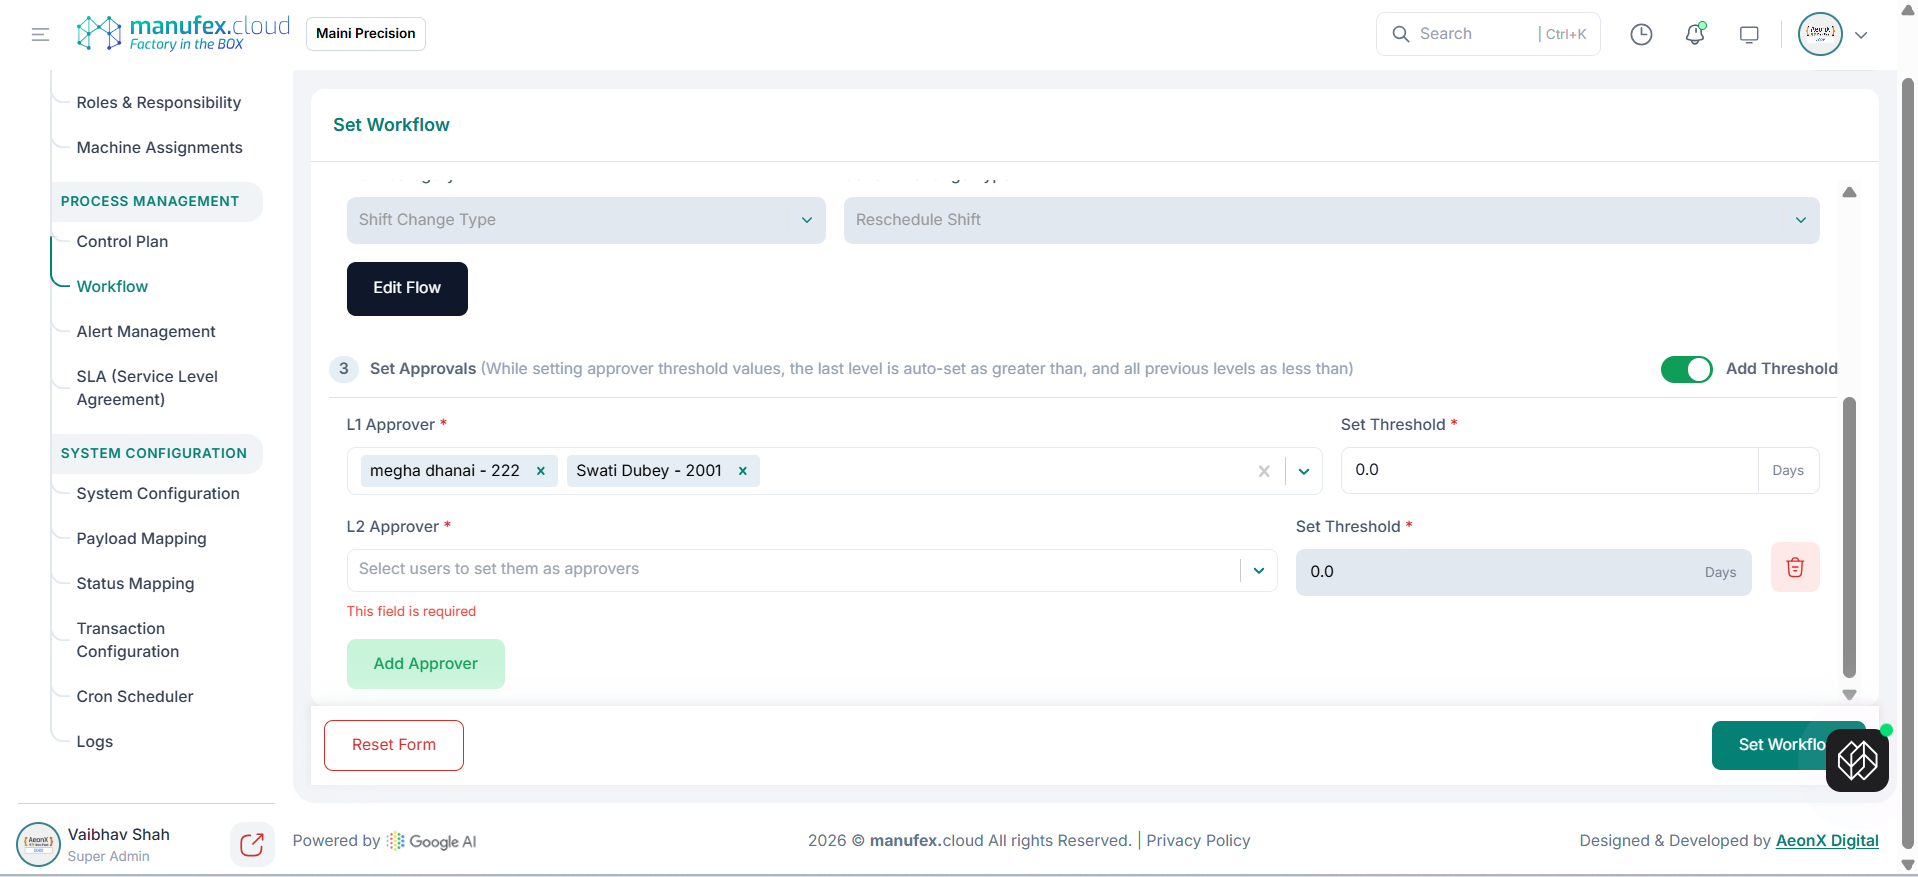Viewport: 1918px width, 877px height.
Task: Focus the L2 Set Threshold input
Action: (1523, 572)
